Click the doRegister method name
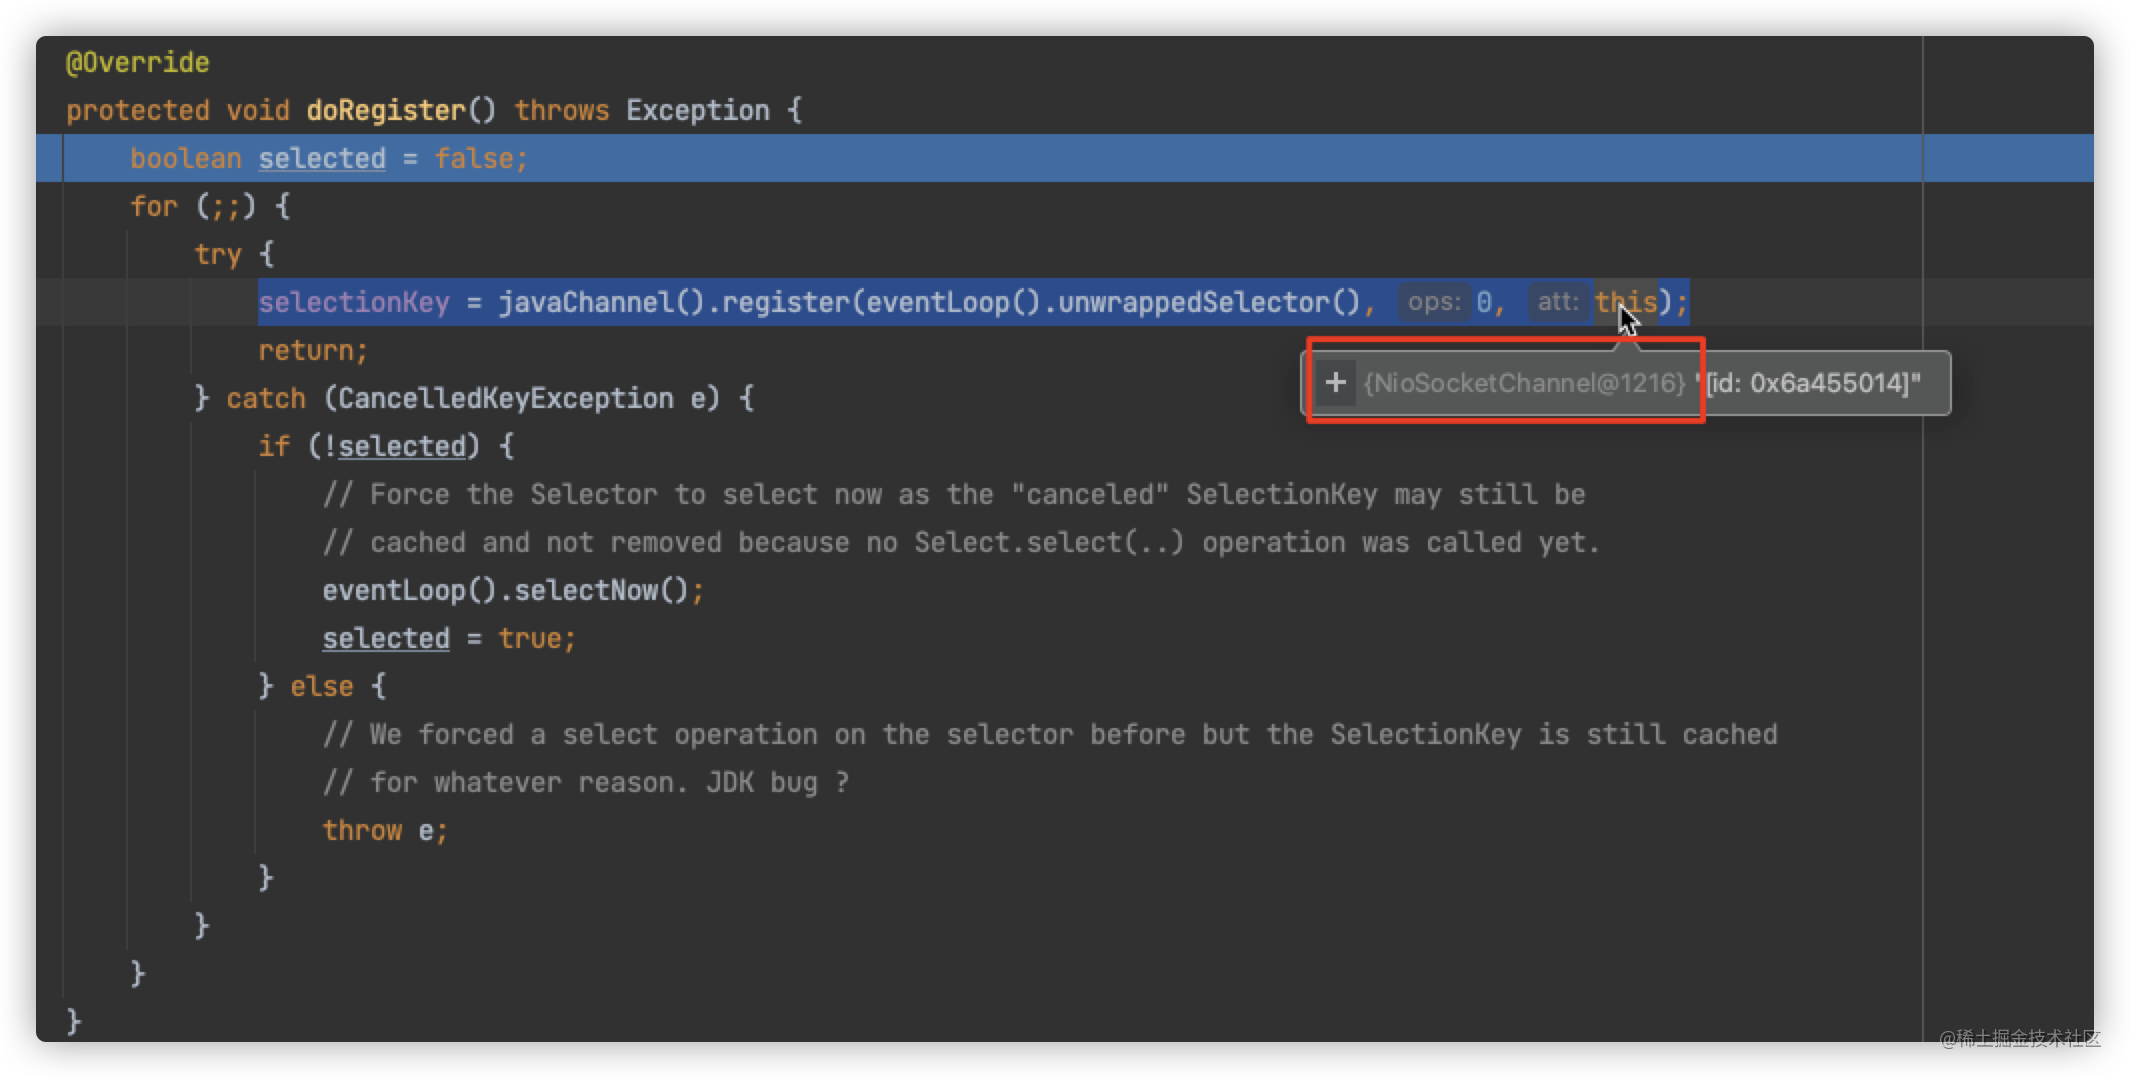 coord(386,110)
